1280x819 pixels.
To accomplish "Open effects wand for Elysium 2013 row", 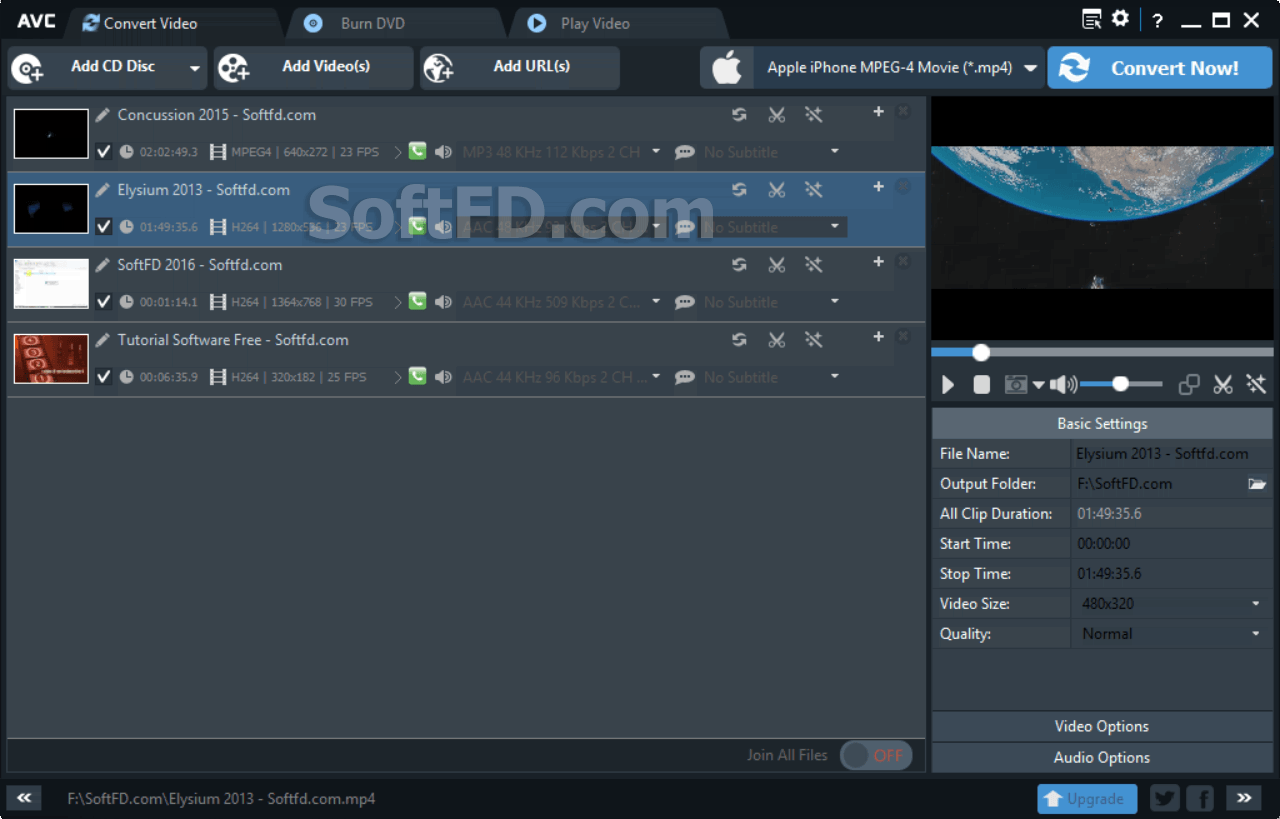I will click(814, 189).
